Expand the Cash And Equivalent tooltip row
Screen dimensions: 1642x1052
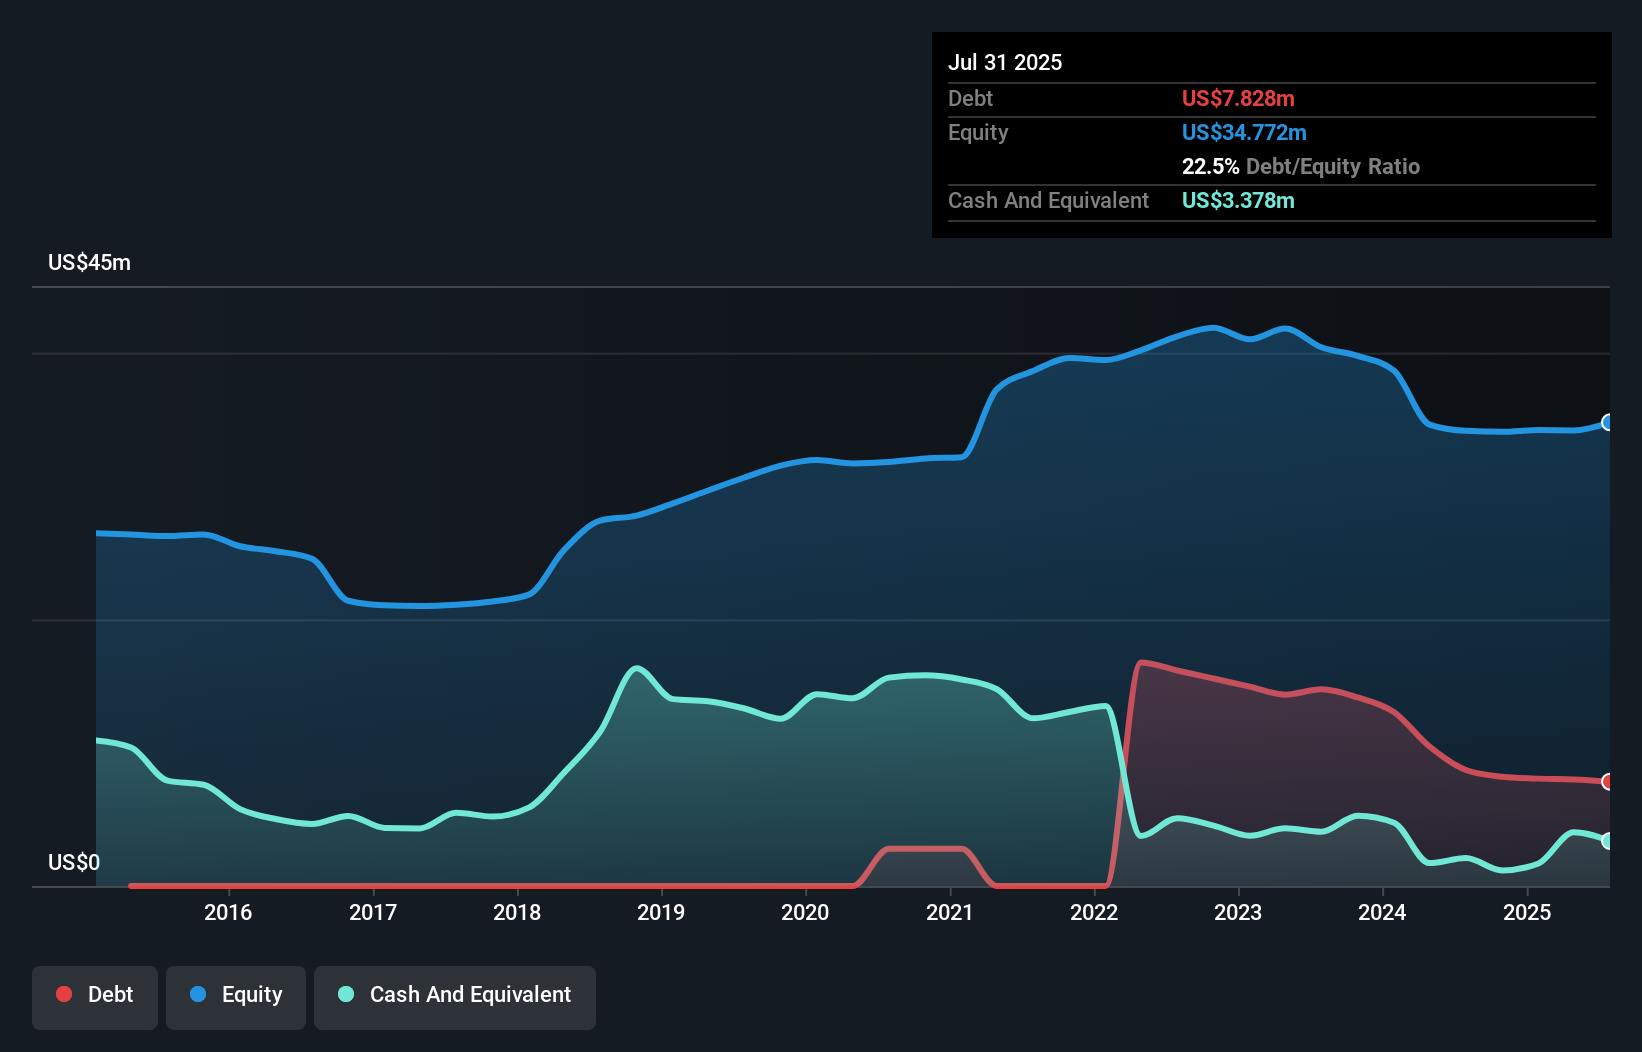coord(1048,200)
